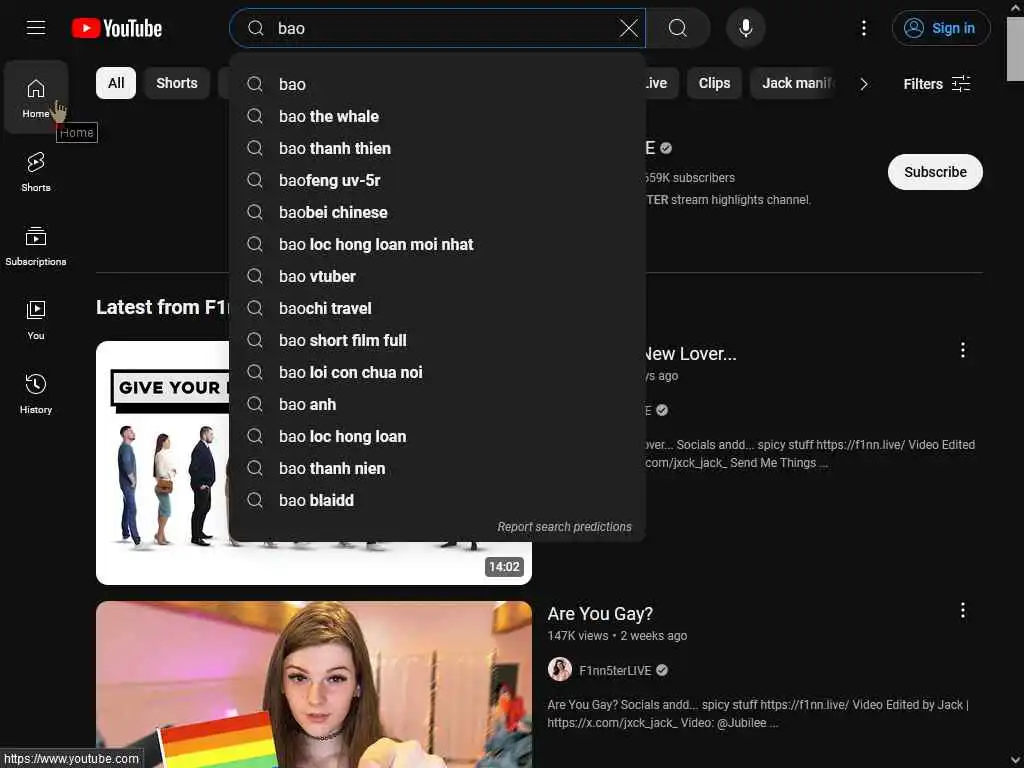The image size is (1024, 768).
Task: Select the Clips filter chip
Action: [714, 83]
